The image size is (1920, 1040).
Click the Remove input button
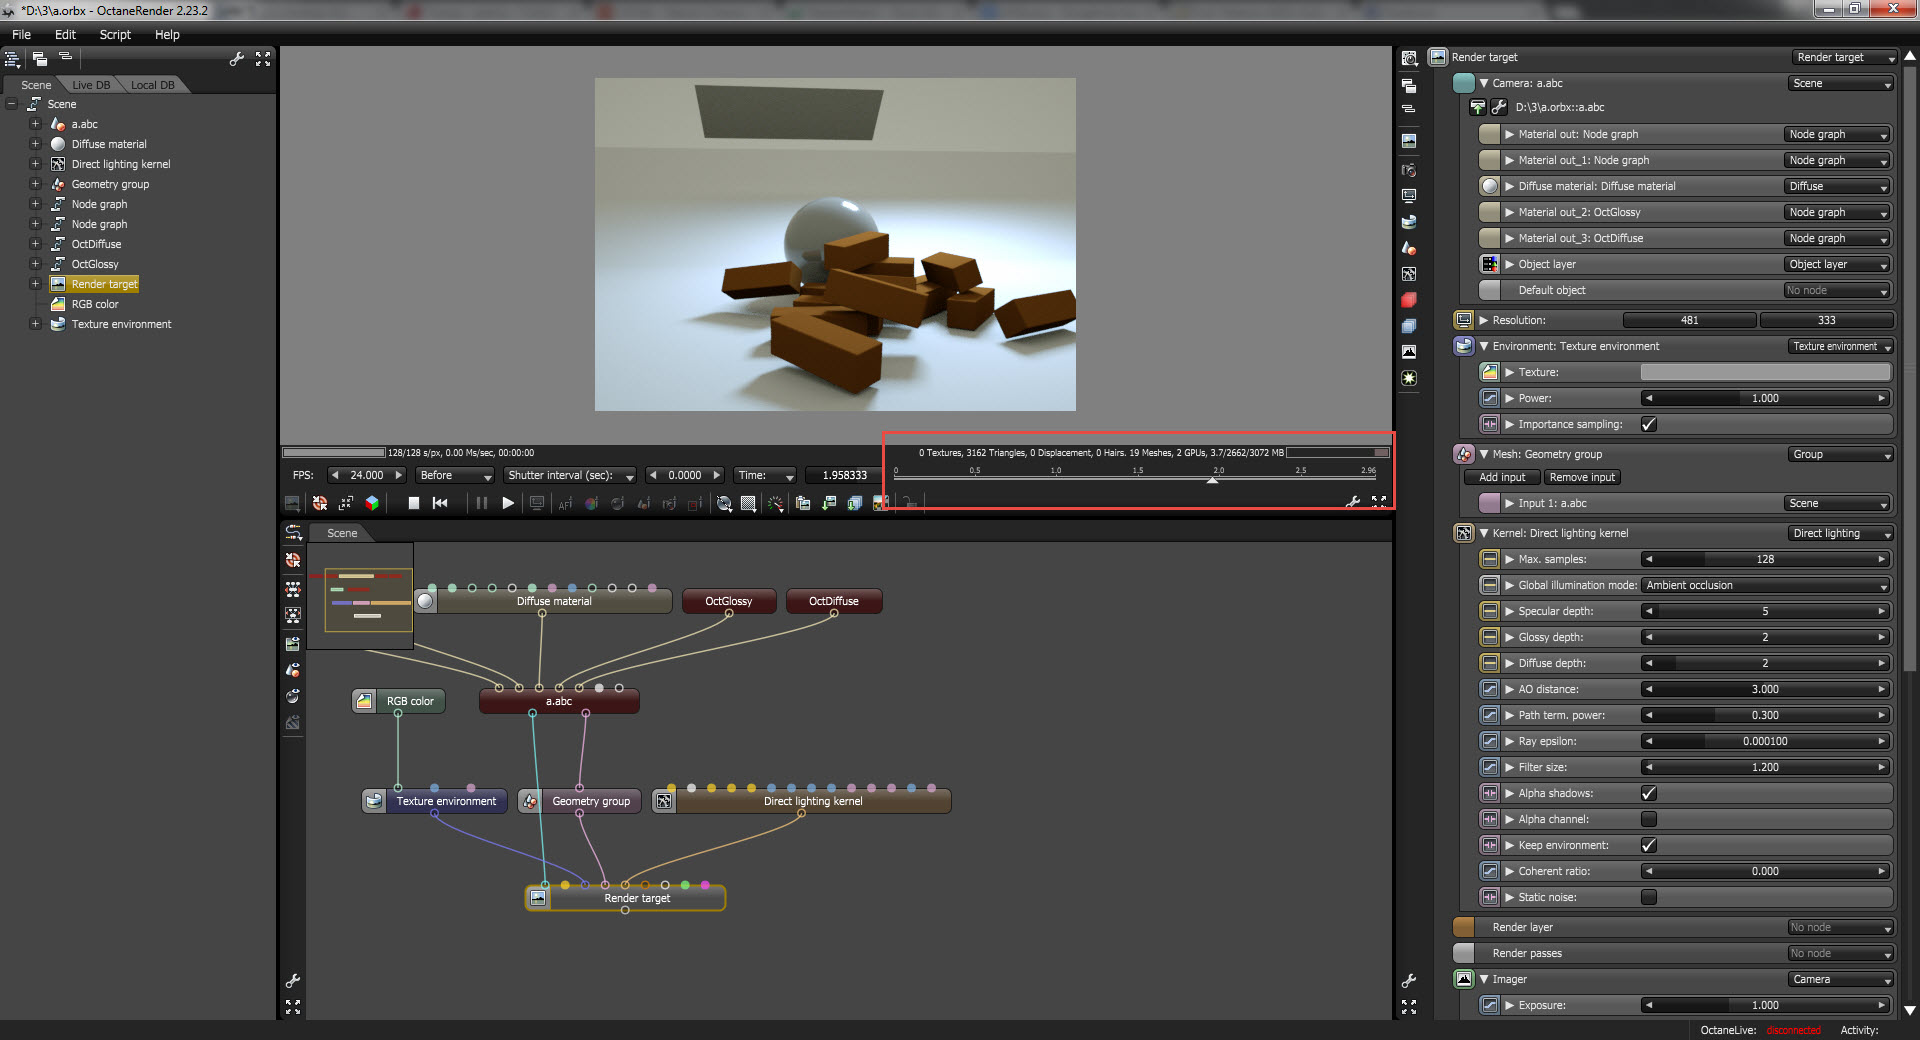1582,477
